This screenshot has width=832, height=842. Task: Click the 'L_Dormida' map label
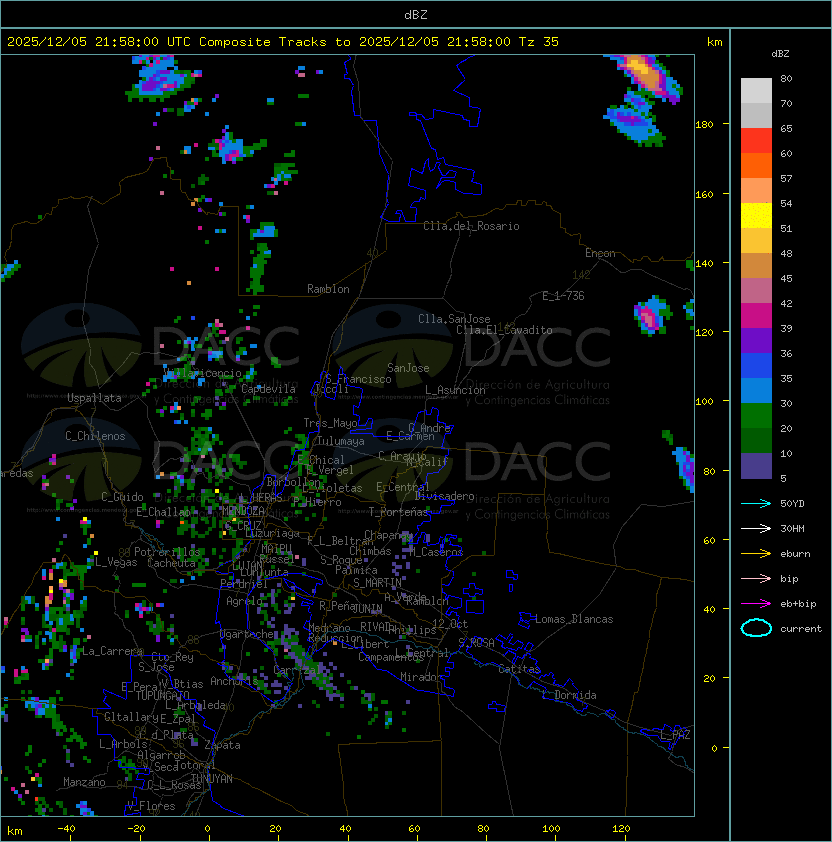pos(569,695)
